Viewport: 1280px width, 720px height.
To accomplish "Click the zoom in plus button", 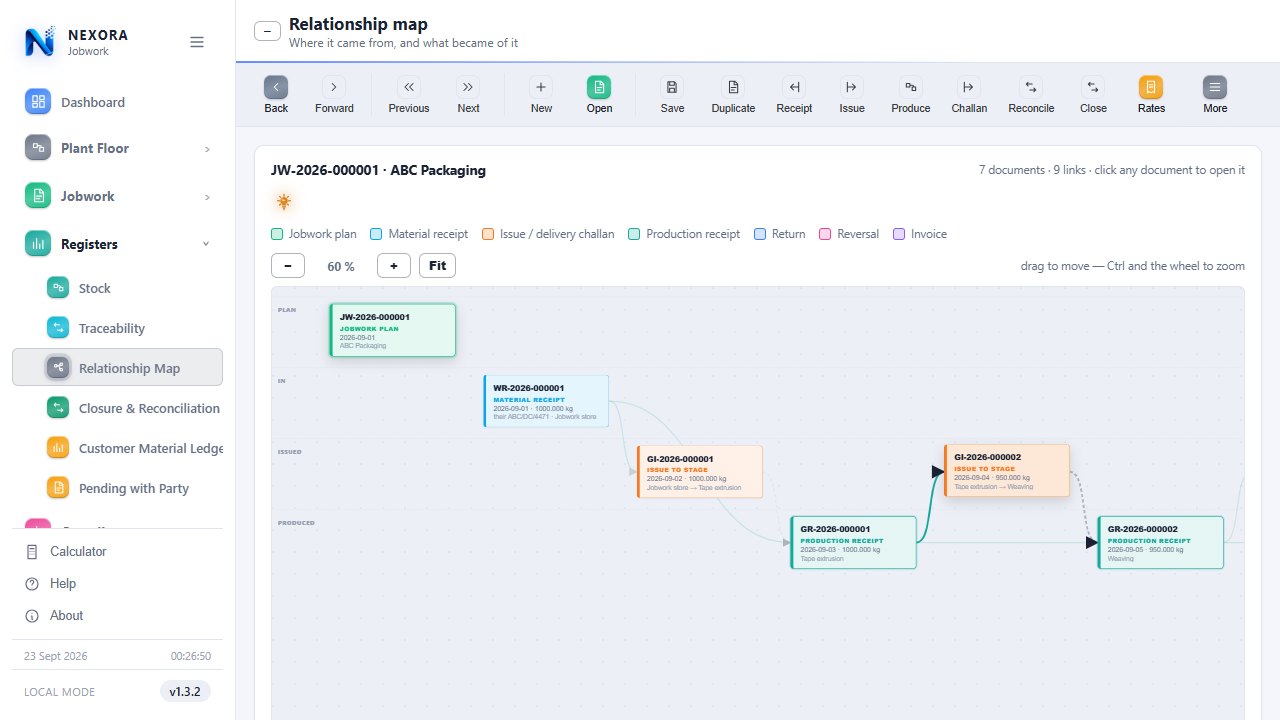I will point(394,265).
